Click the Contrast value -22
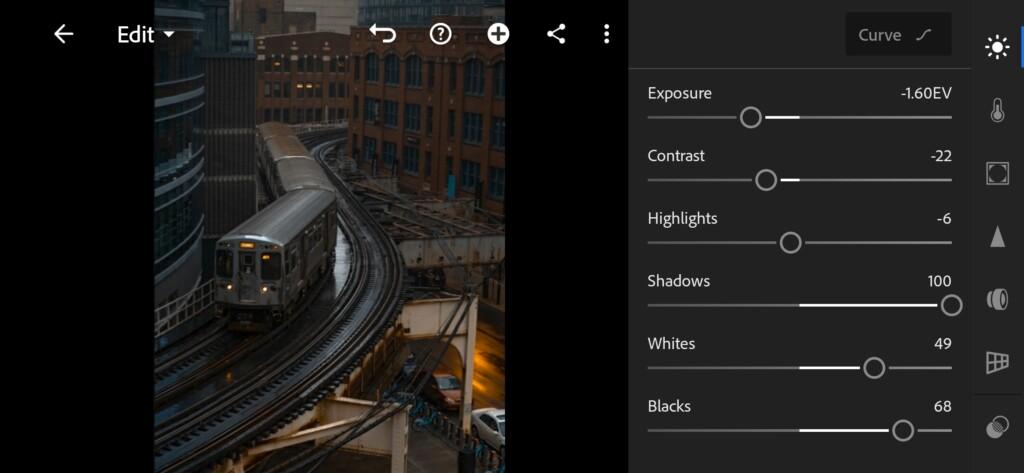1024x473 pixels. click(x=941, y=156)
